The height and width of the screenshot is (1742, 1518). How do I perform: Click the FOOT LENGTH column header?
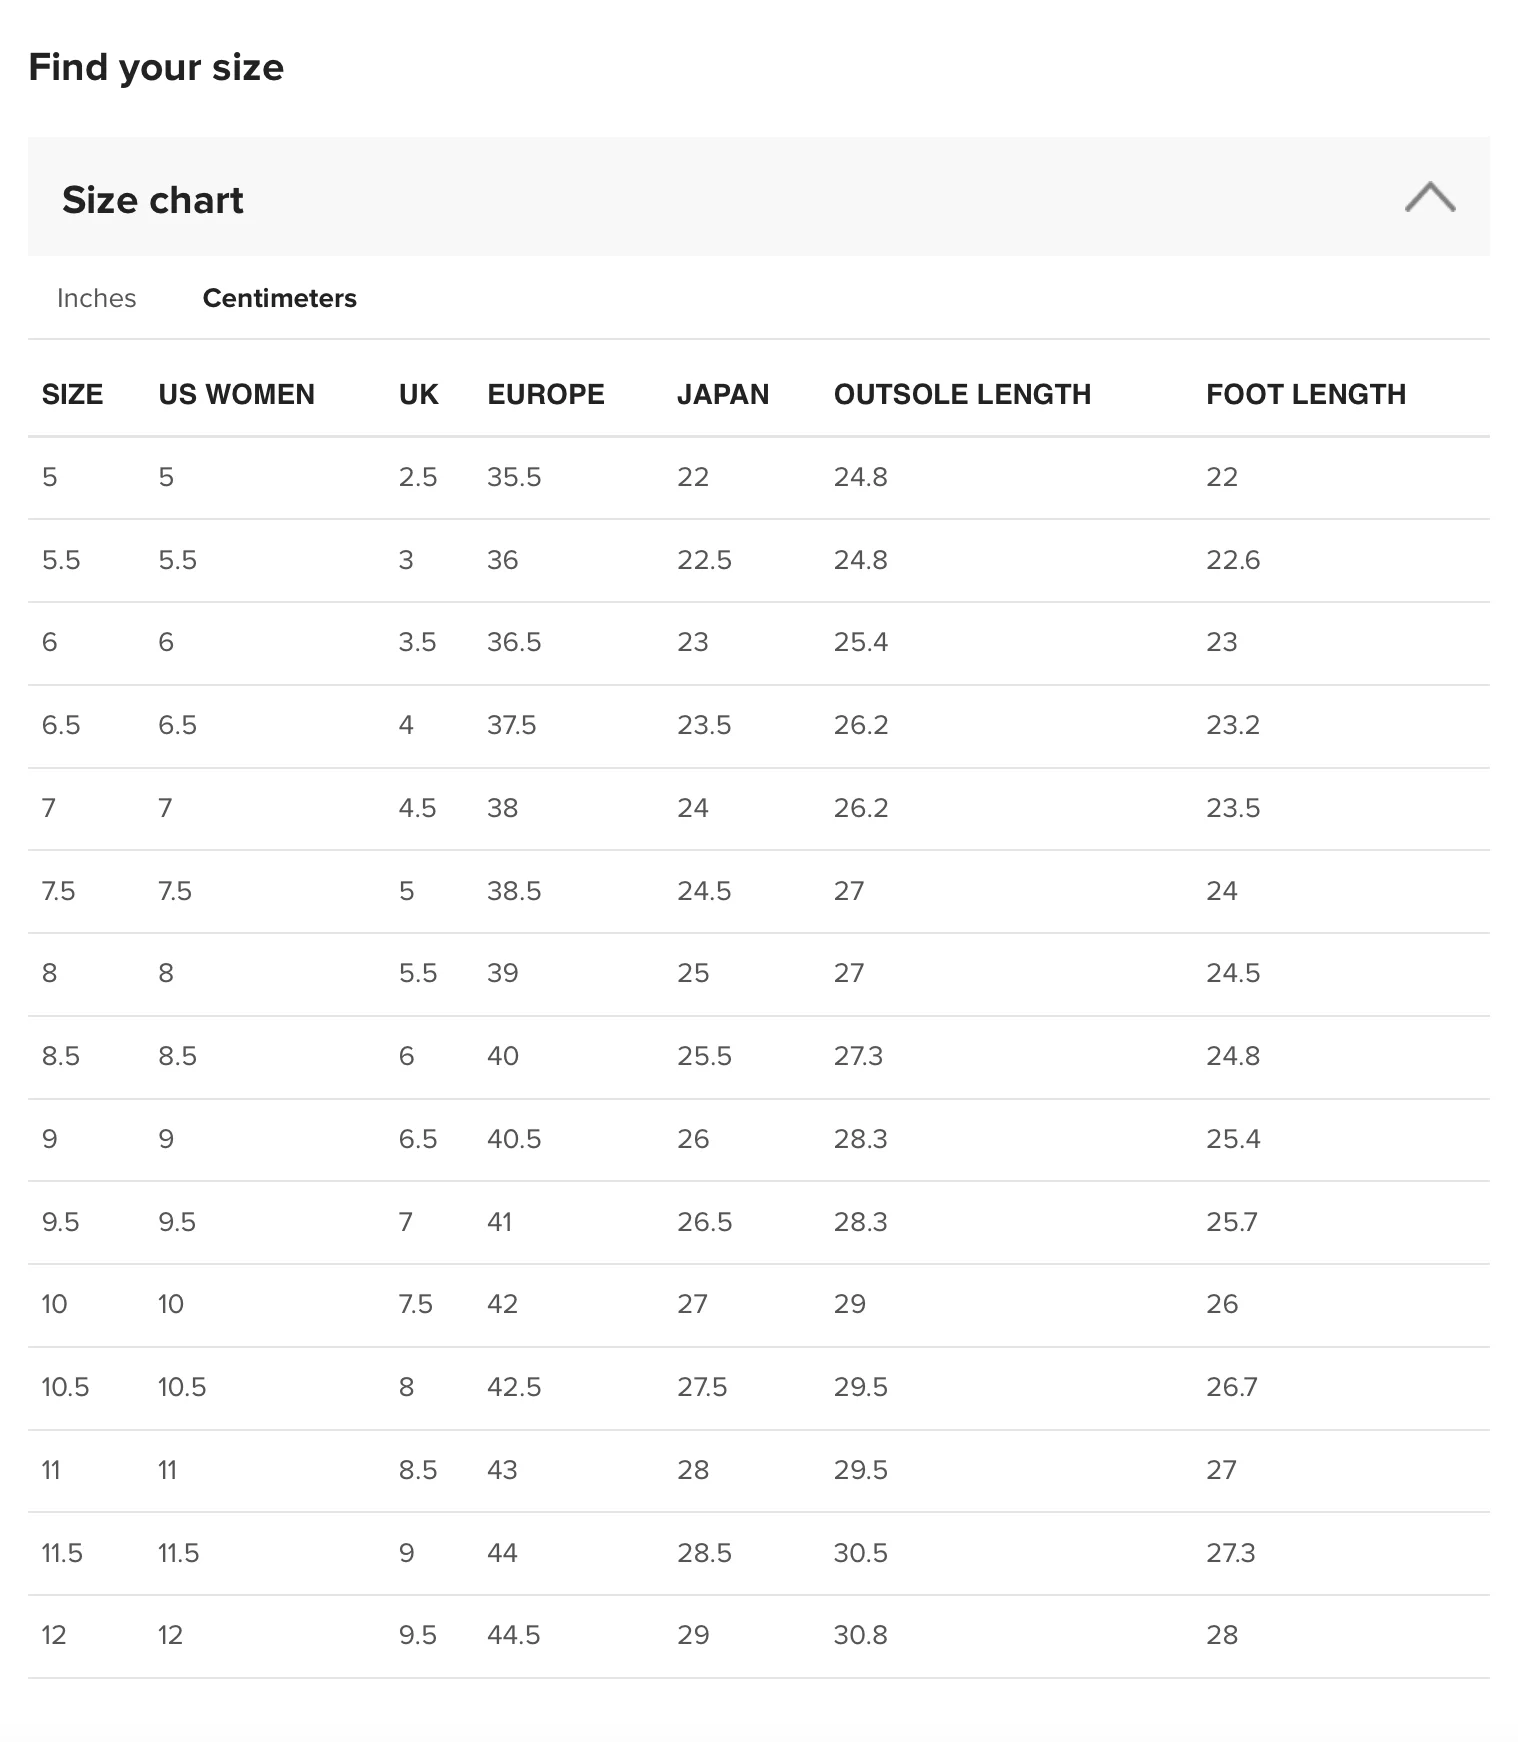pyautogui.click(x=1306, y=394)
